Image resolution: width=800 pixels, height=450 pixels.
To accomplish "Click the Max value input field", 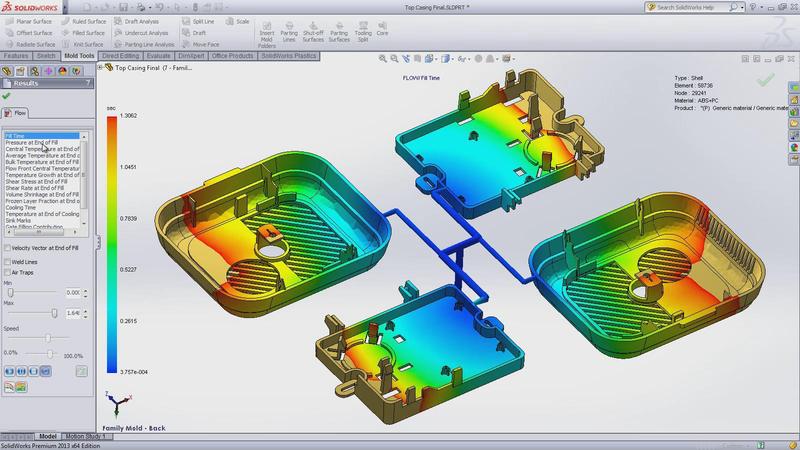I will 72,313.
